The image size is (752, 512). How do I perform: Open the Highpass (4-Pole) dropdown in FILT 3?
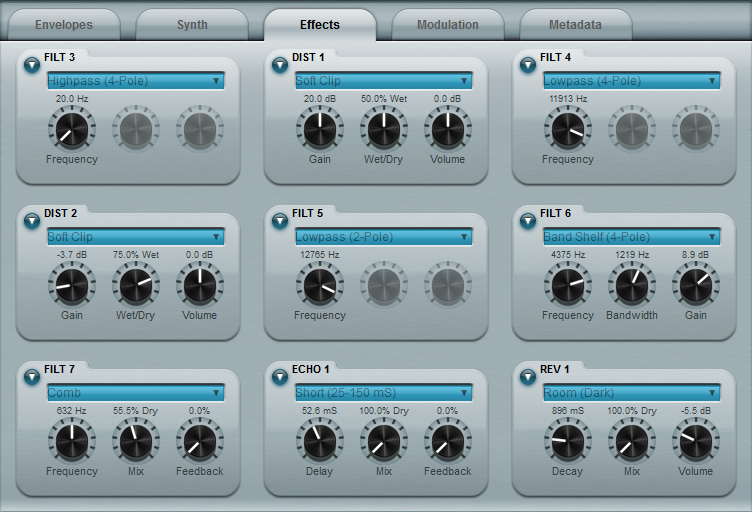(136, 81)
